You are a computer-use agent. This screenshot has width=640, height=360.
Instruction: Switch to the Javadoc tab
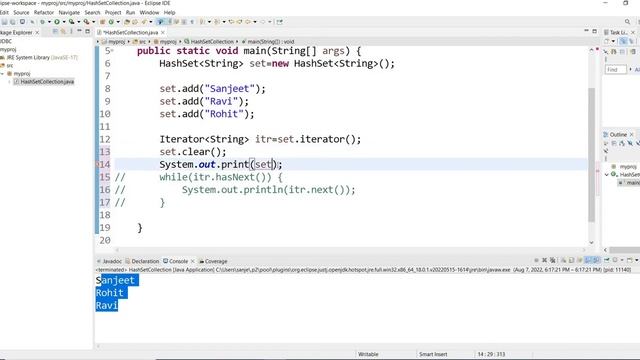tap(109, 261)
